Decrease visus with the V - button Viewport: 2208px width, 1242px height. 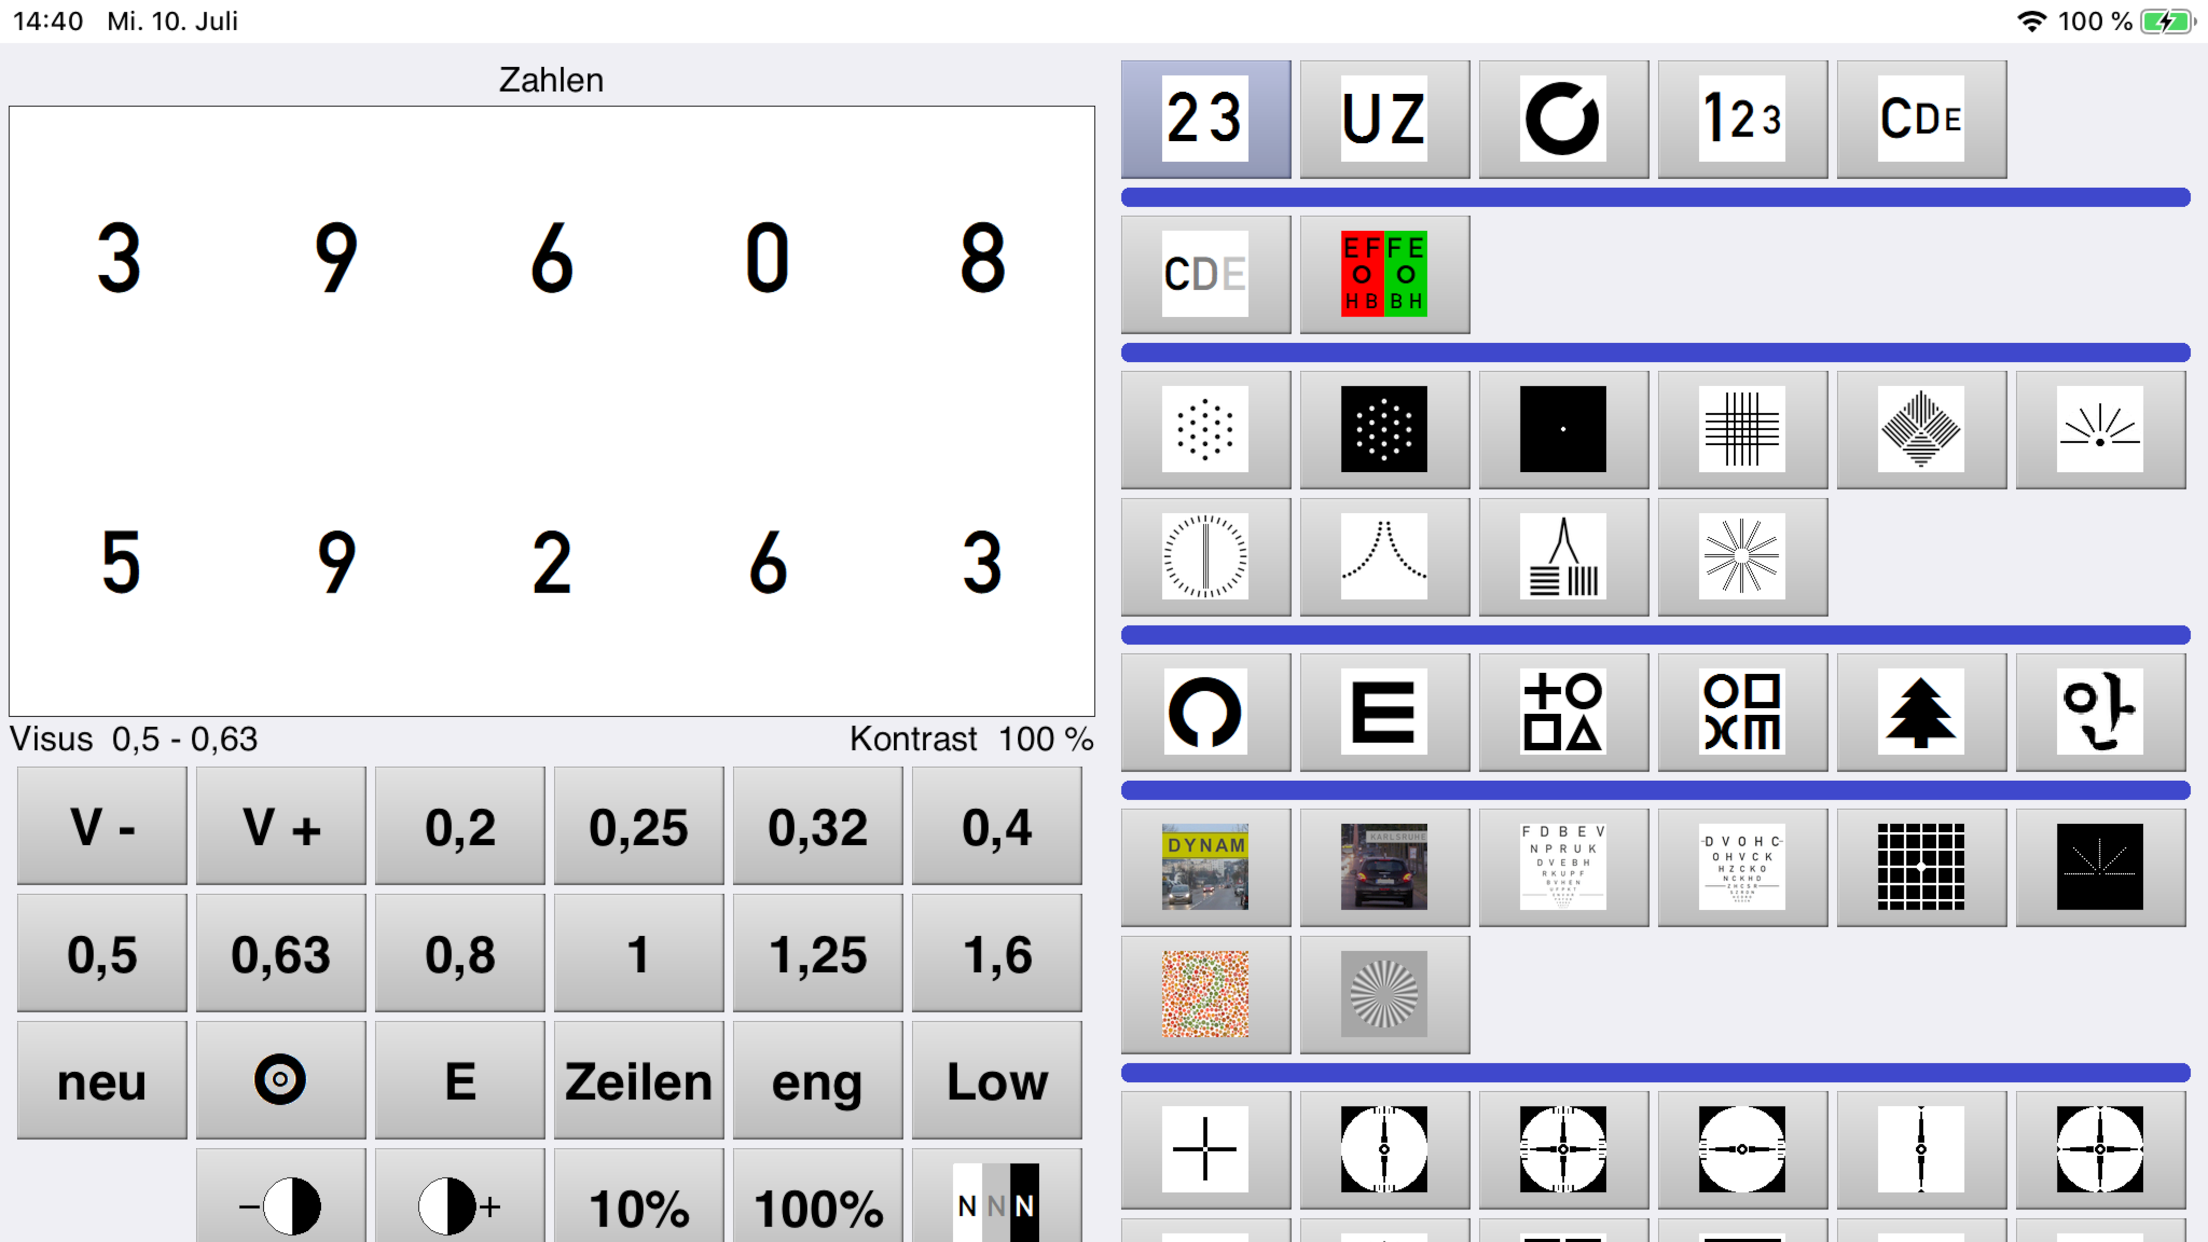click(102, 827)
